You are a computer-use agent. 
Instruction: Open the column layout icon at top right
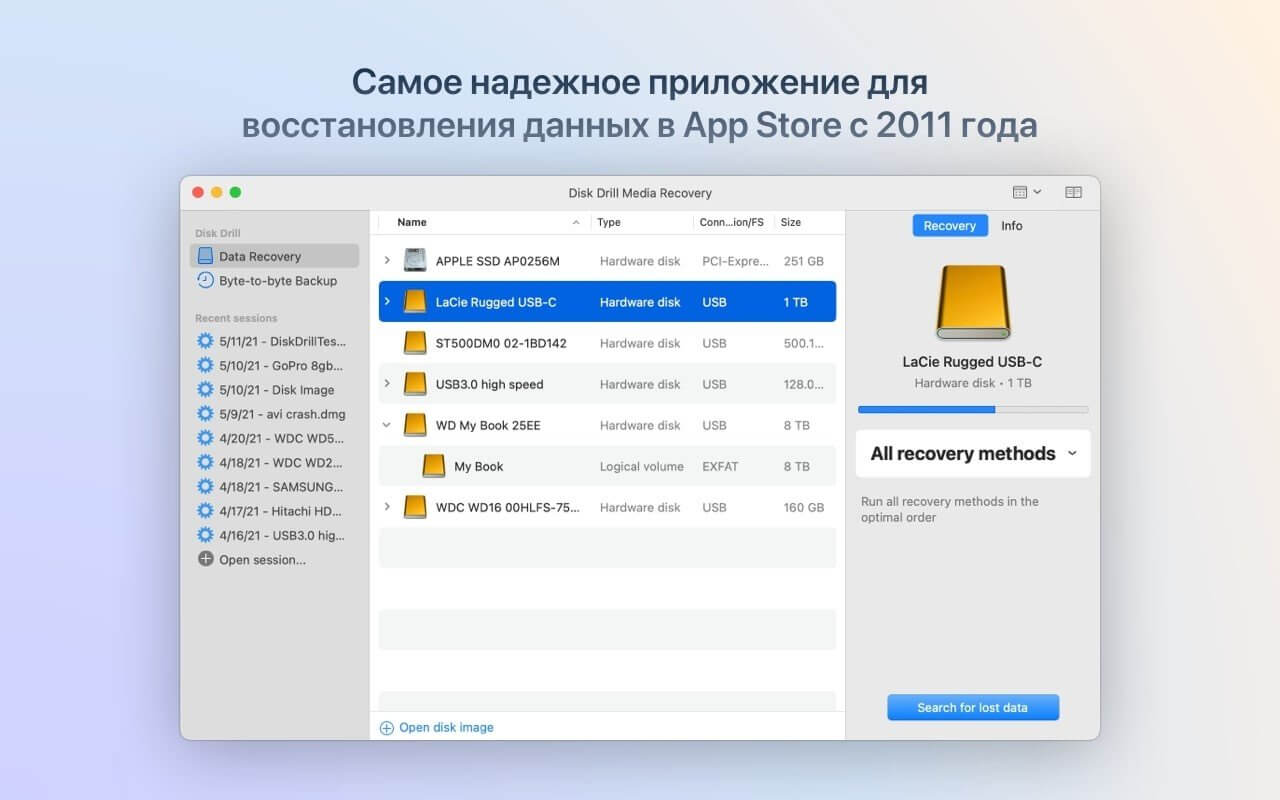pos(1073,191)
